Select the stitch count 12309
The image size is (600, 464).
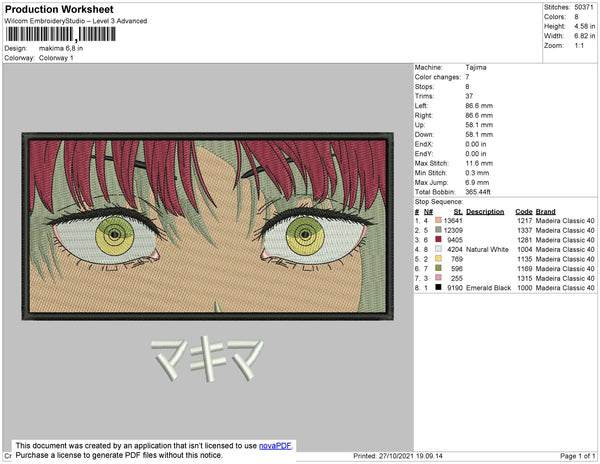(x=453, y=230)
